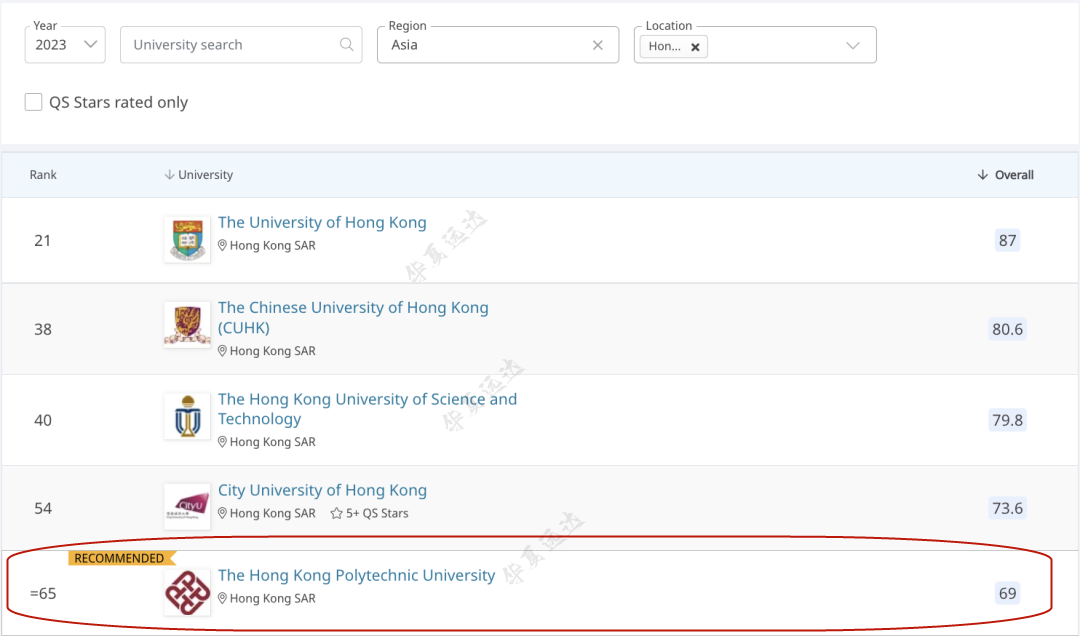Remove the Hon... location tag
Image resolution: width=1080 pixels, height=636 pixels.
click(695, 47)
